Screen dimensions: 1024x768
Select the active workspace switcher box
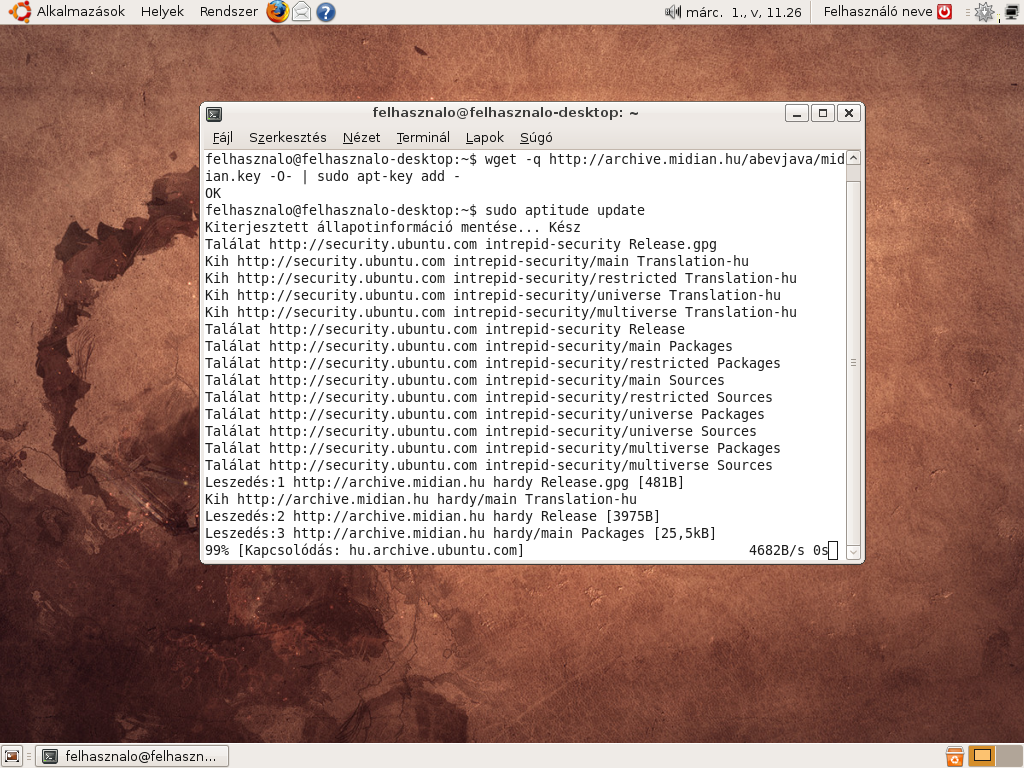click(x=982, y=756)
